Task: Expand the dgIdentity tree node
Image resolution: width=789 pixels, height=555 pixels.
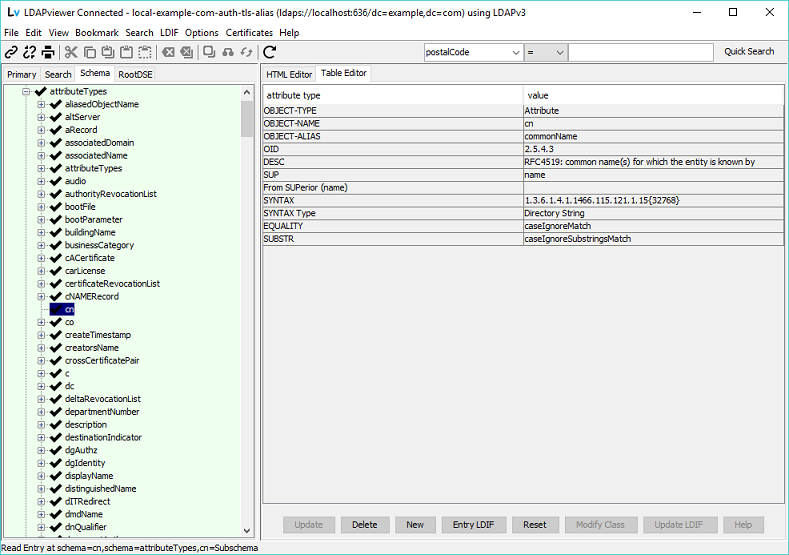Action: pyautogui.click(x=41, y=463)
